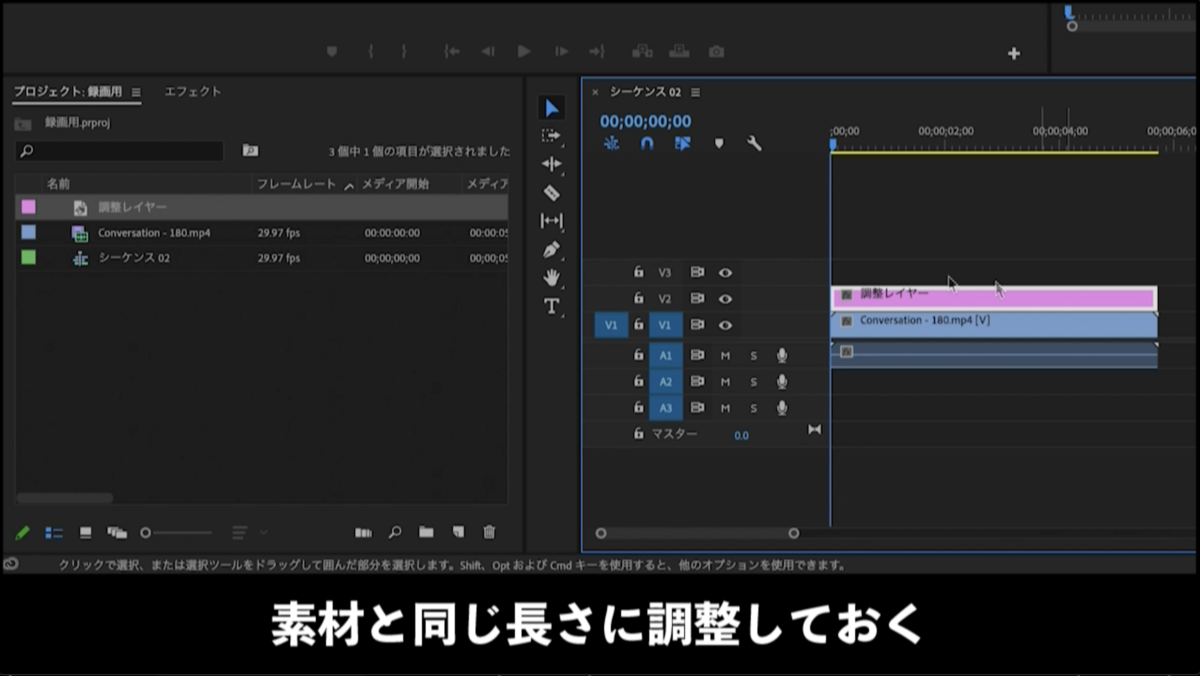Image resolution: width=1200 pixels, height=676 pixels.
Task: Click the New Item icon
Action: tap(458, 533)
